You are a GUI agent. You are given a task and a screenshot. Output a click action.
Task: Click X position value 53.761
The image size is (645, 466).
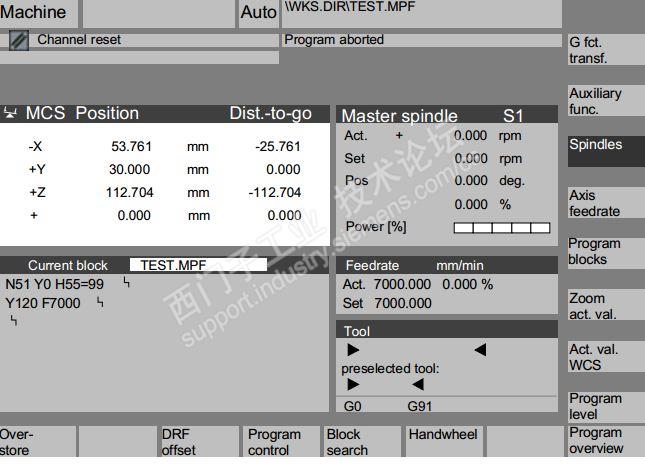click(132, 146)
